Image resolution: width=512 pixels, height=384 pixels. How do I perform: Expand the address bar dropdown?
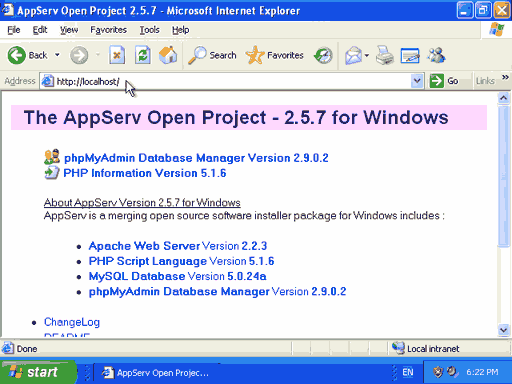417,81
